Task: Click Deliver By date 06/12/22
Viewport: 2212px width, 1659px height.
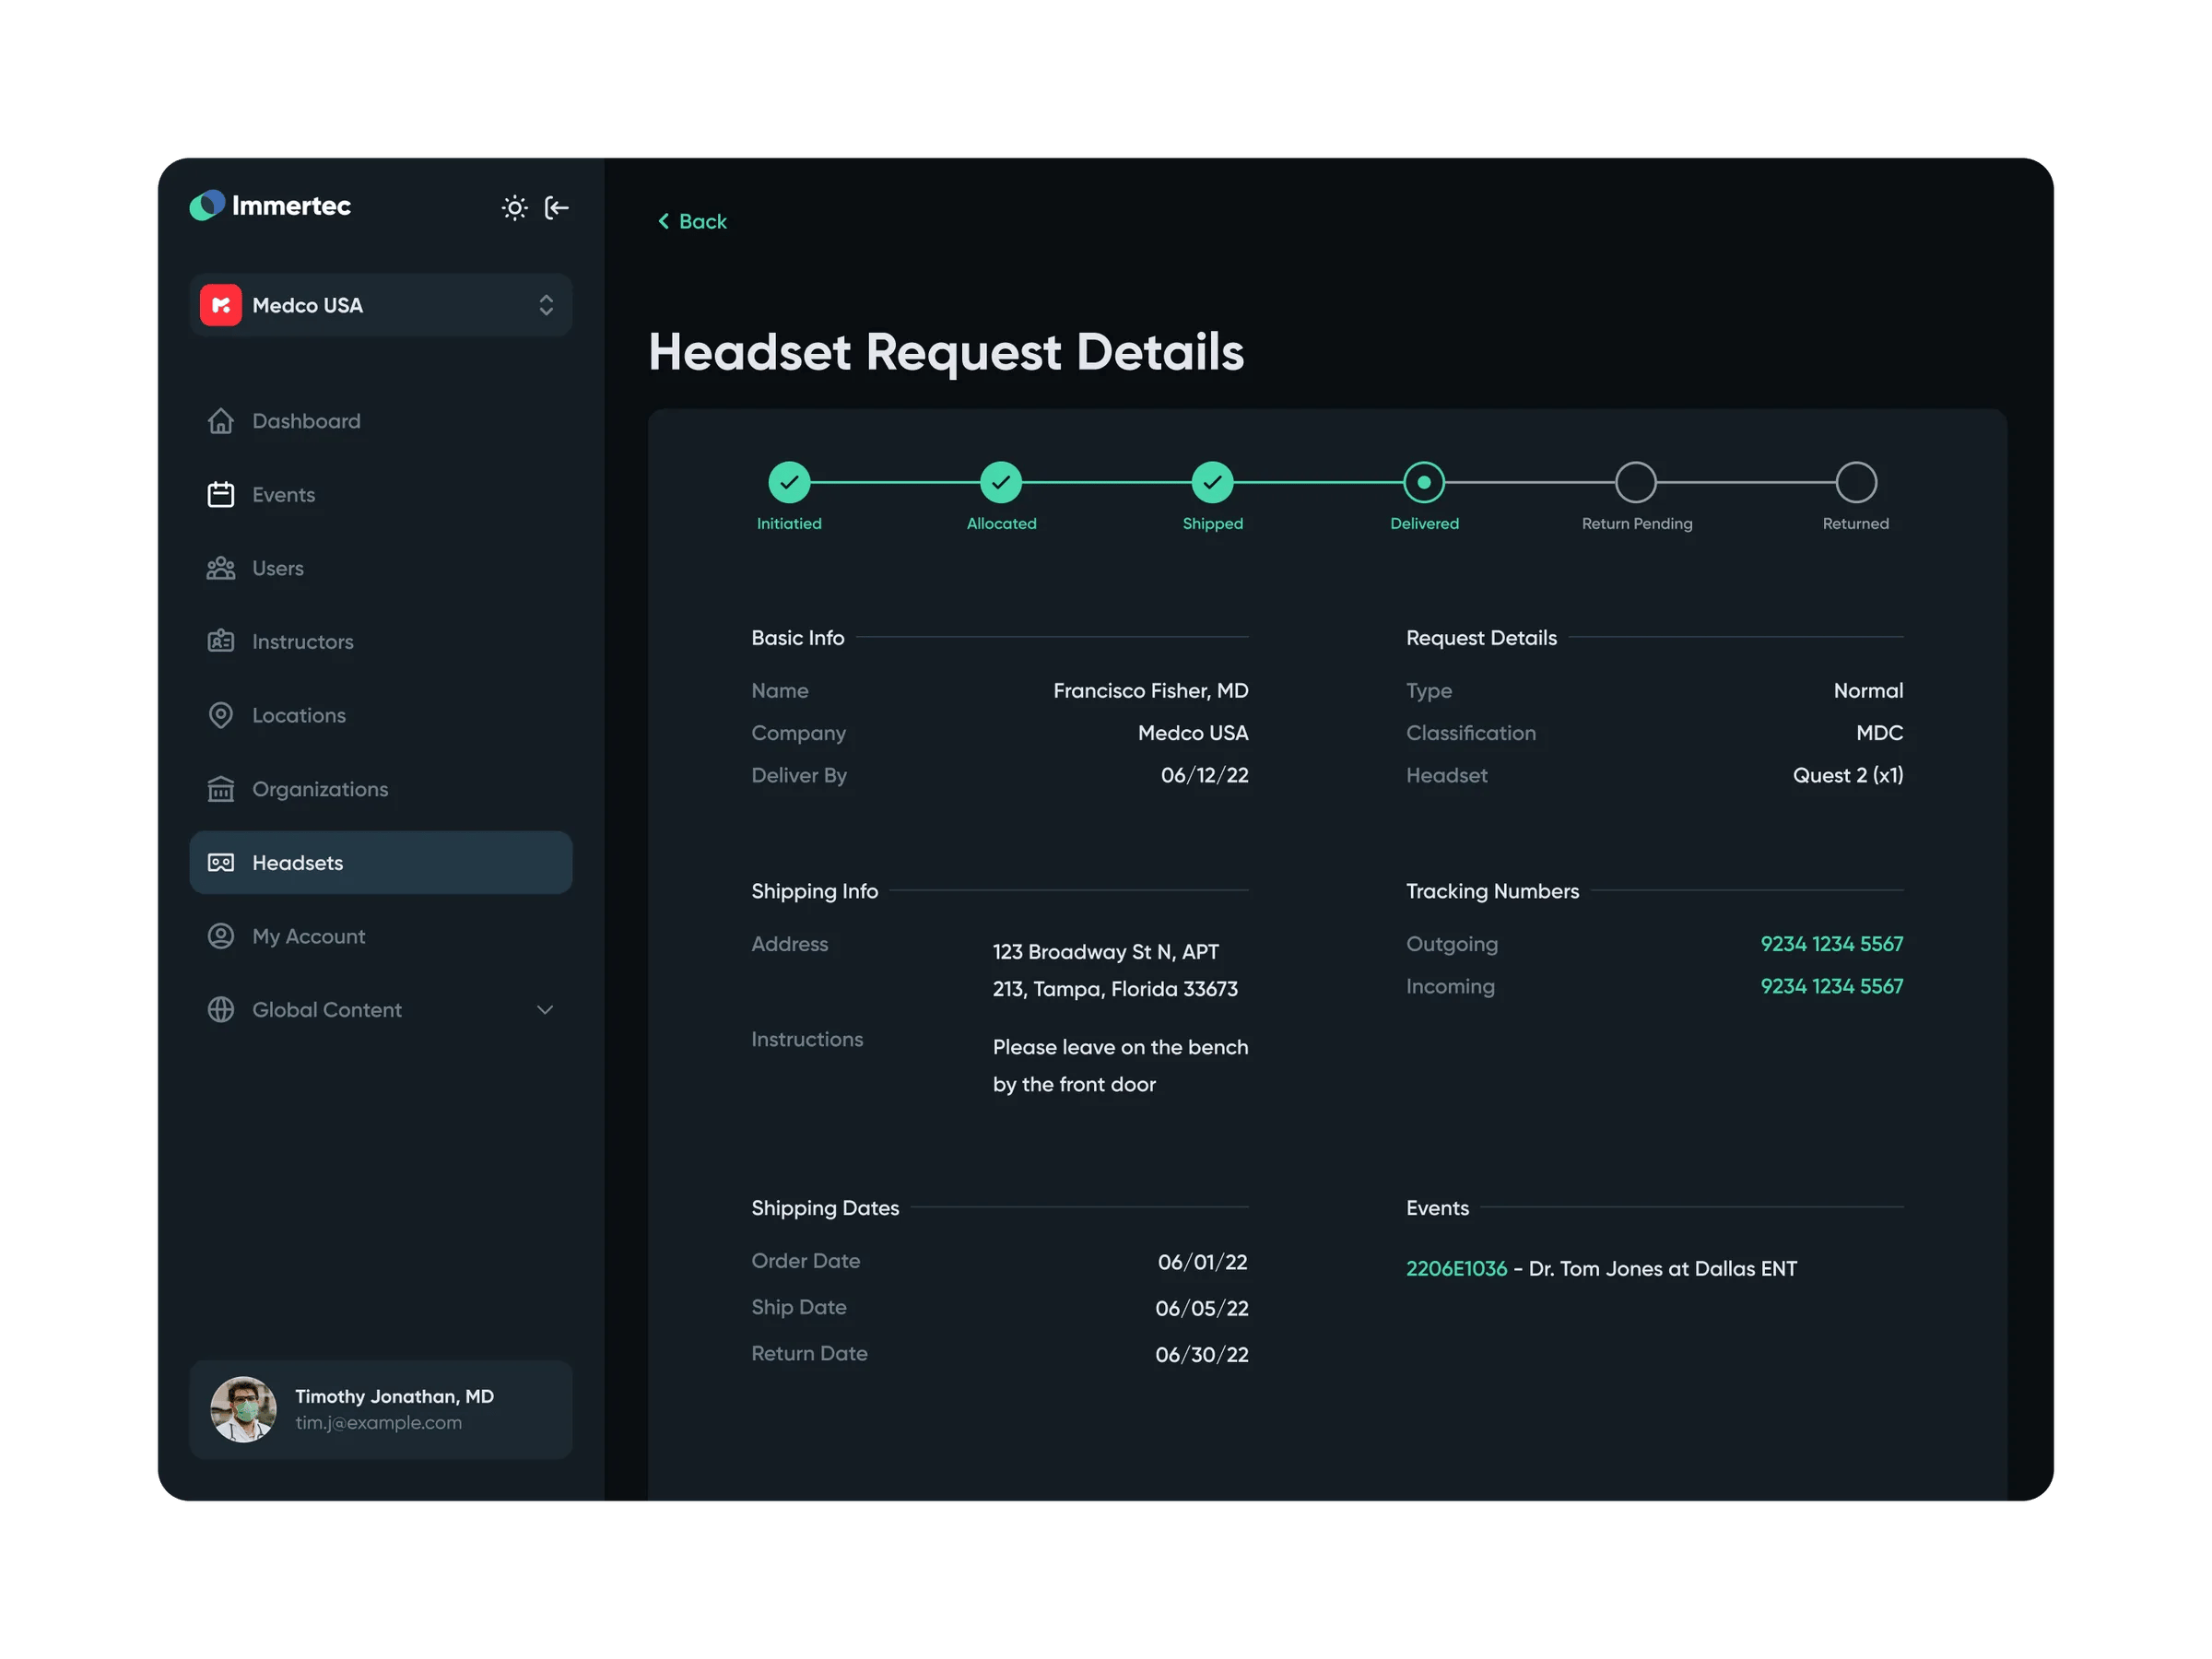Action: tap(1205, 775)
